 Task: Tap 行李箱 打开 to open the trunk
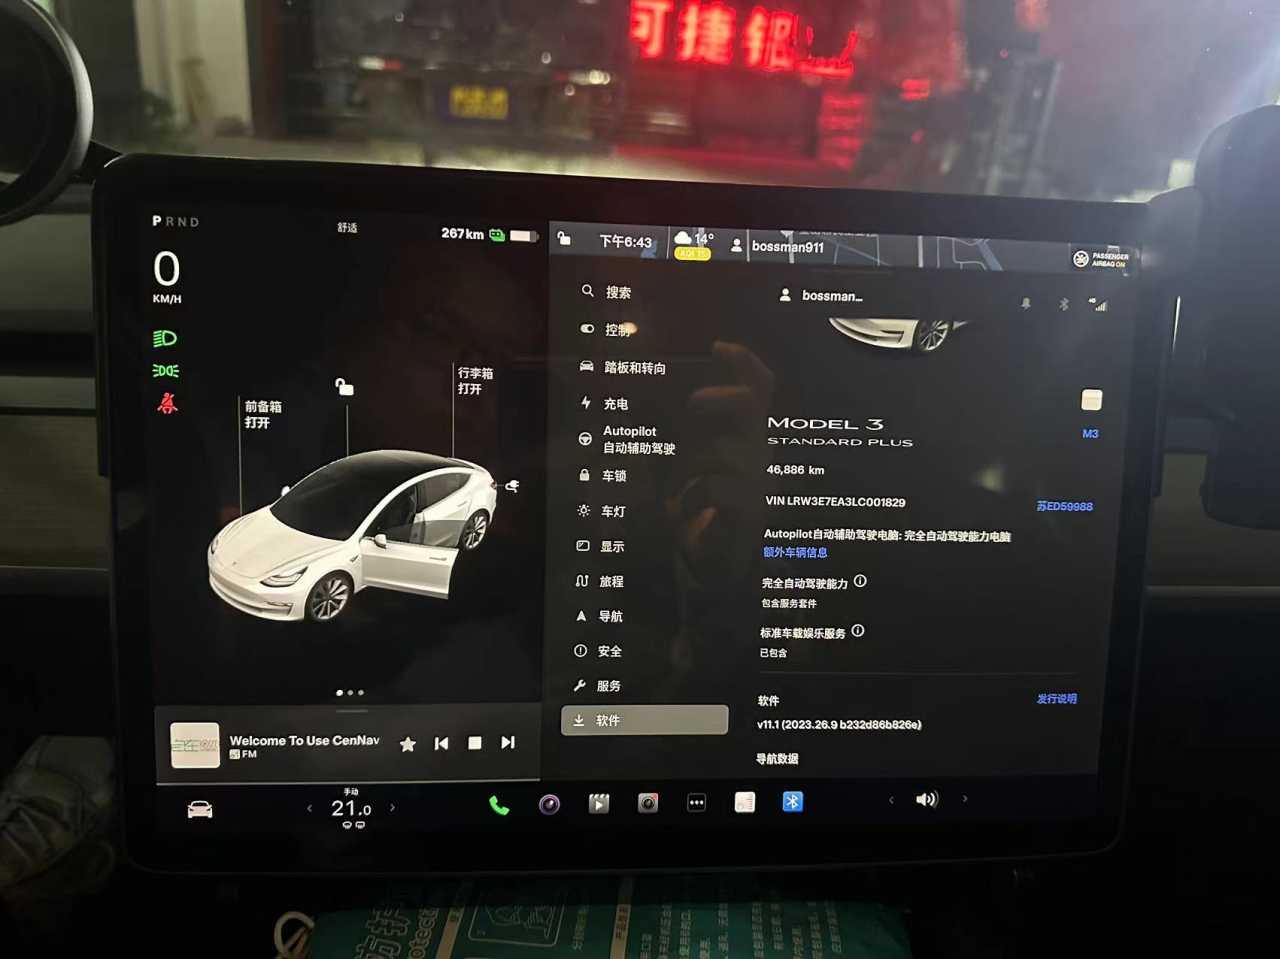tap(475, 380)
